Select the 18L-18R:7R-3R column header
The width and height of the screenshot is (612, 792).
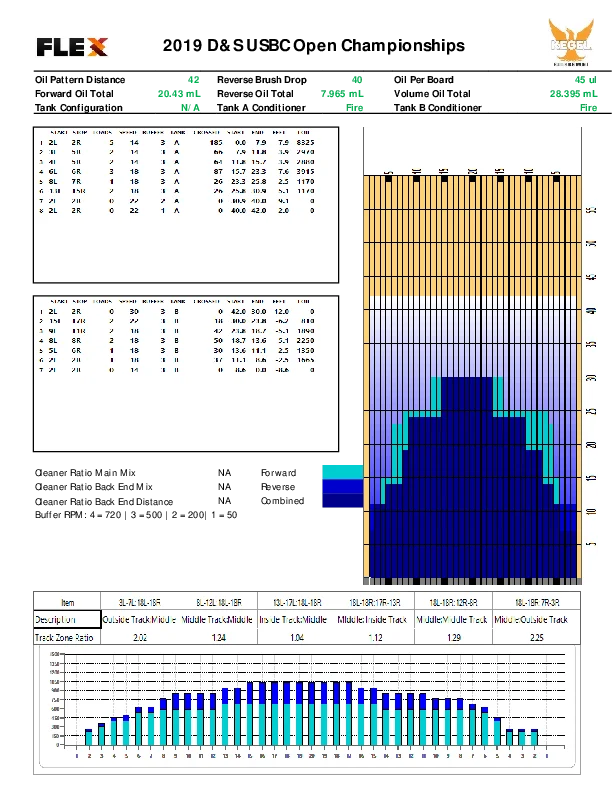point(537,603)
